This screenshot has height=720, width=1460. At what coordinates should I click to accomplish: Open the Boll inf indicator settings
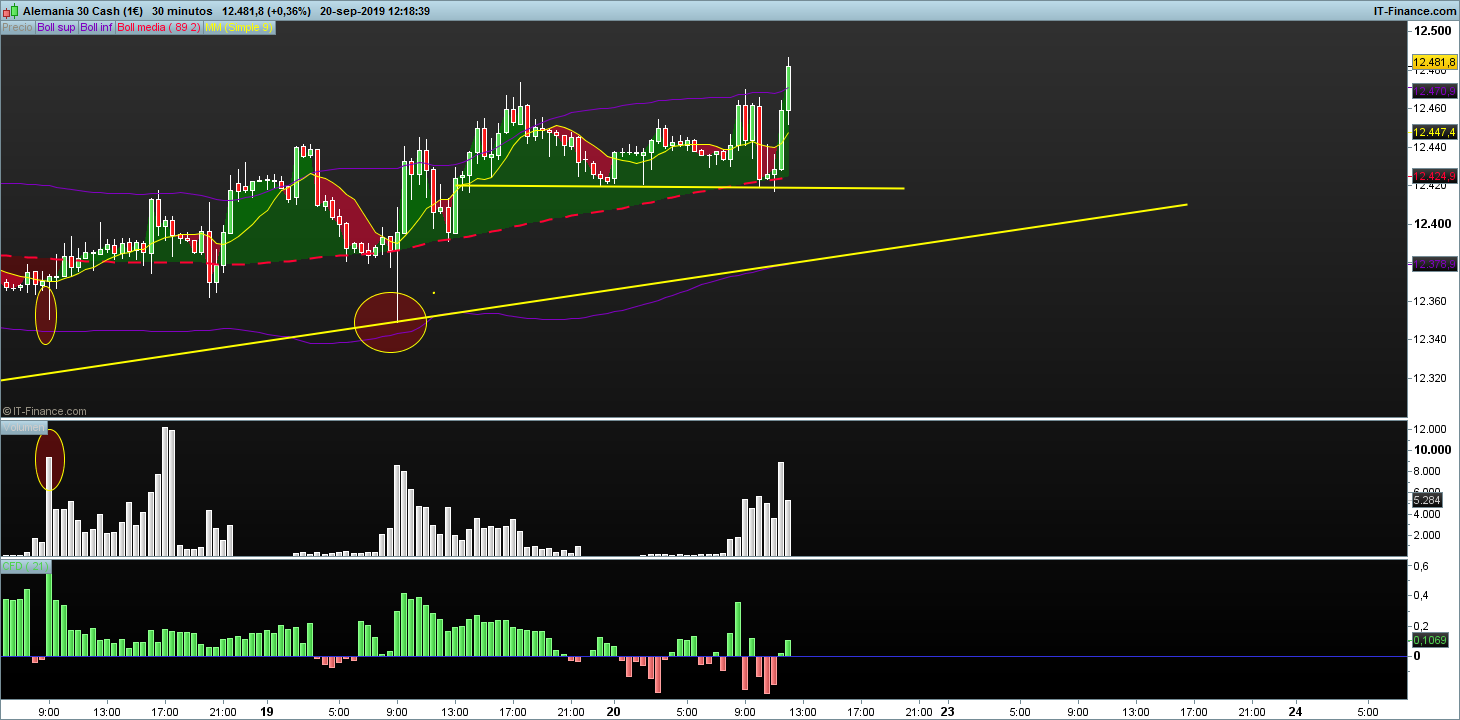[97, 28]
